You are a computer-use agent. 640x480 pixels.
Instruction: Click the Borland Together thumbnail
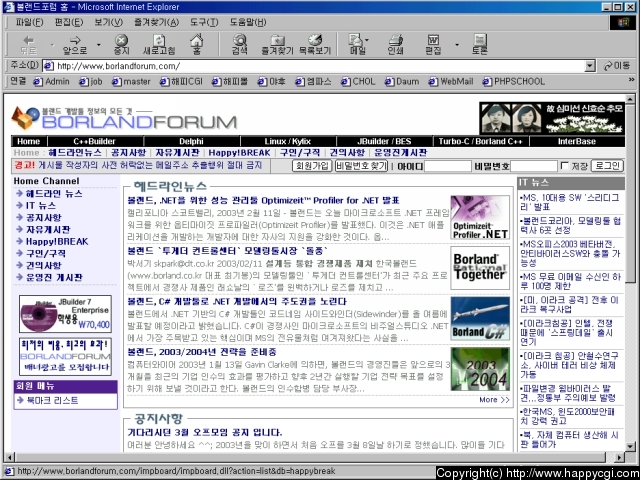point(480,268)
